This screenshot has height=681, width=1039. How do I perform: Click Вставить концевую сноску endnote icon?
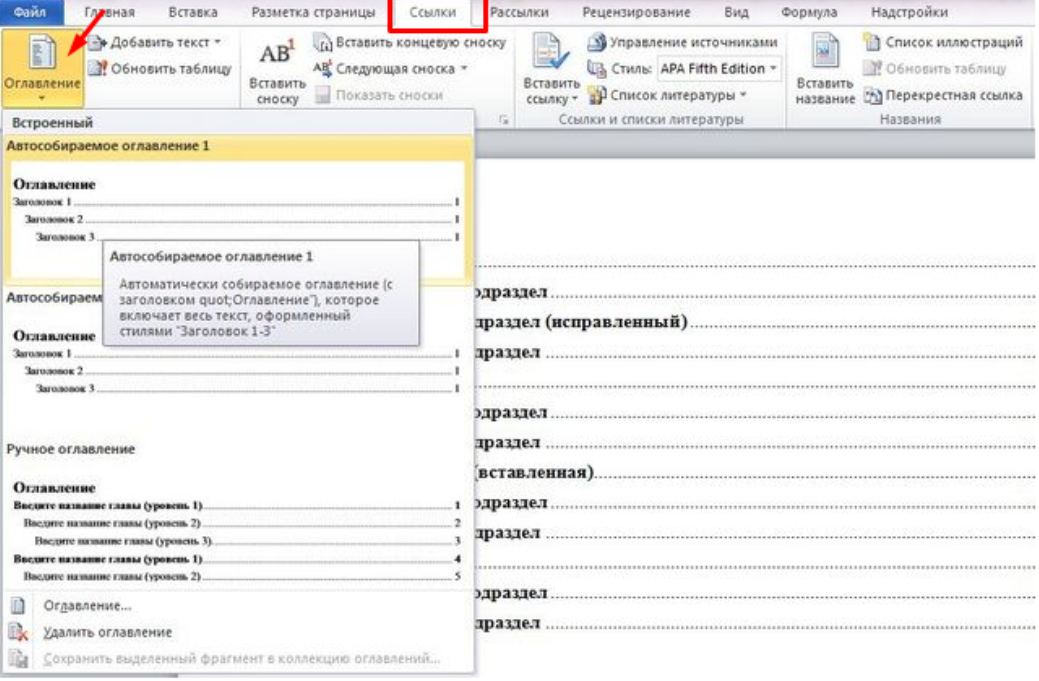tap(323, 43)
